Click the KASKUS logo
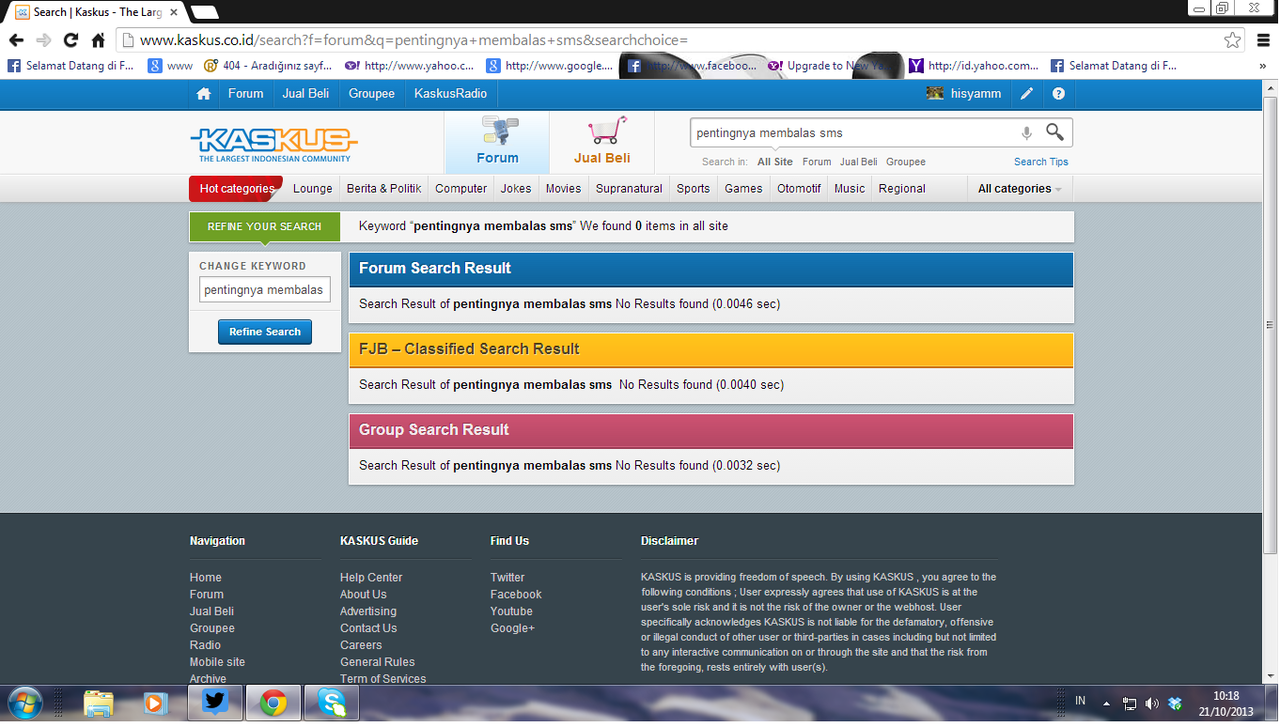The width and height of the screenshot is (1280, 727). pos(273,144)
